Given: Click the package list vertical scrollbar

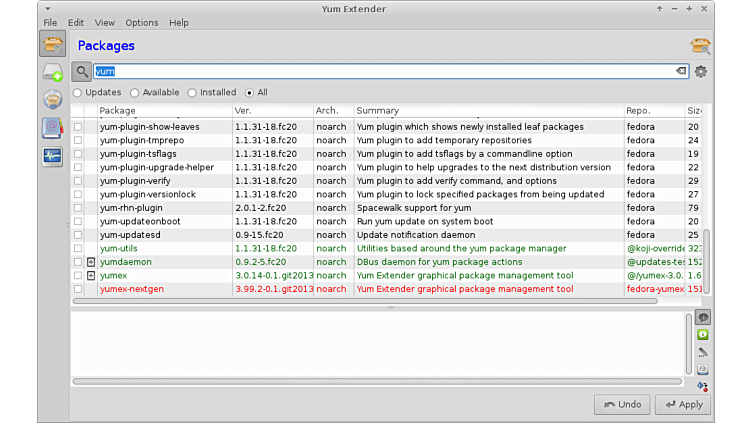Looking at the screenshot, I should pos(706,262).
